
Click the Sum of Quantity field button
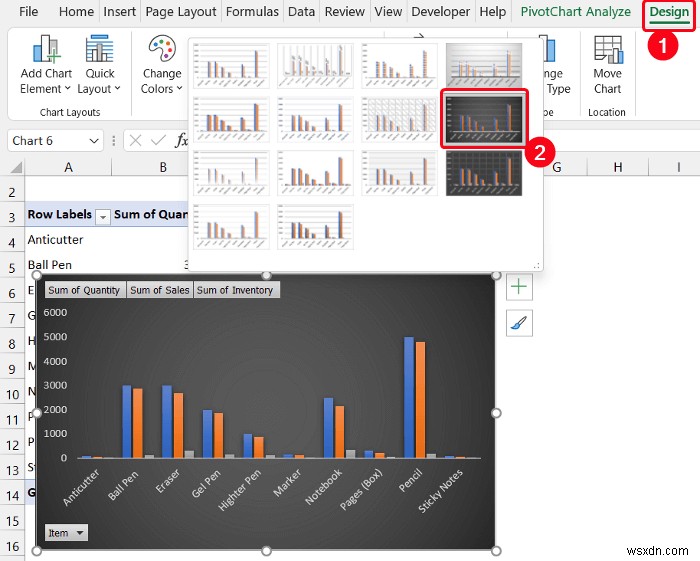point(85,290)
